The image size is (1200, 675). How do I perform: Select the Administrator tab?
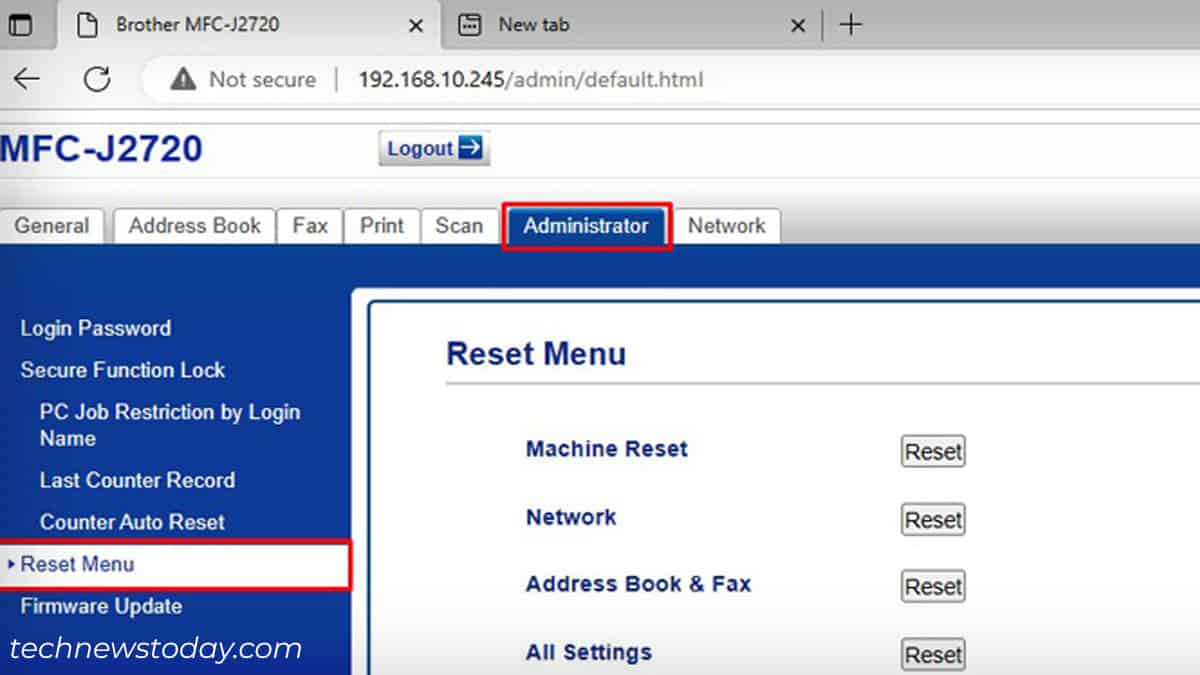(x=586, y=226)
